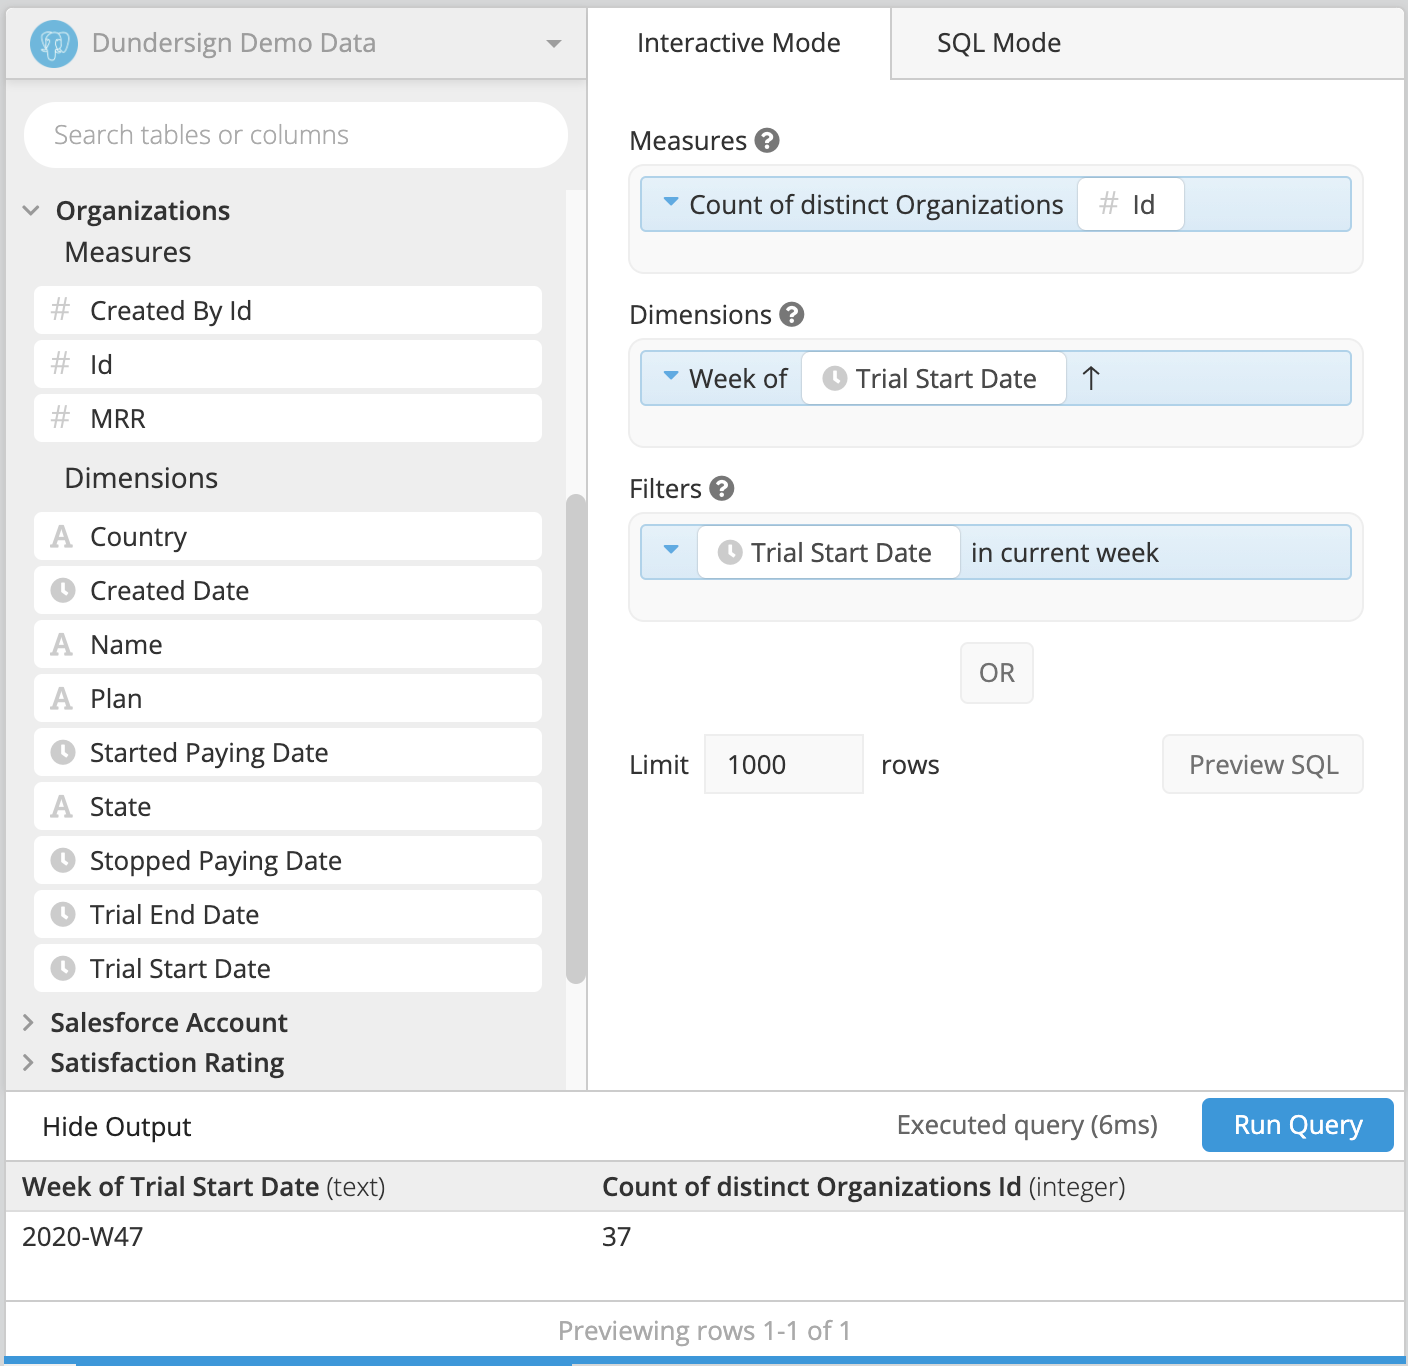Viewport: 1408px width, 1366px height.
Task: Click Trial Start Date pill in Dimensions
Action: (933, 378)
